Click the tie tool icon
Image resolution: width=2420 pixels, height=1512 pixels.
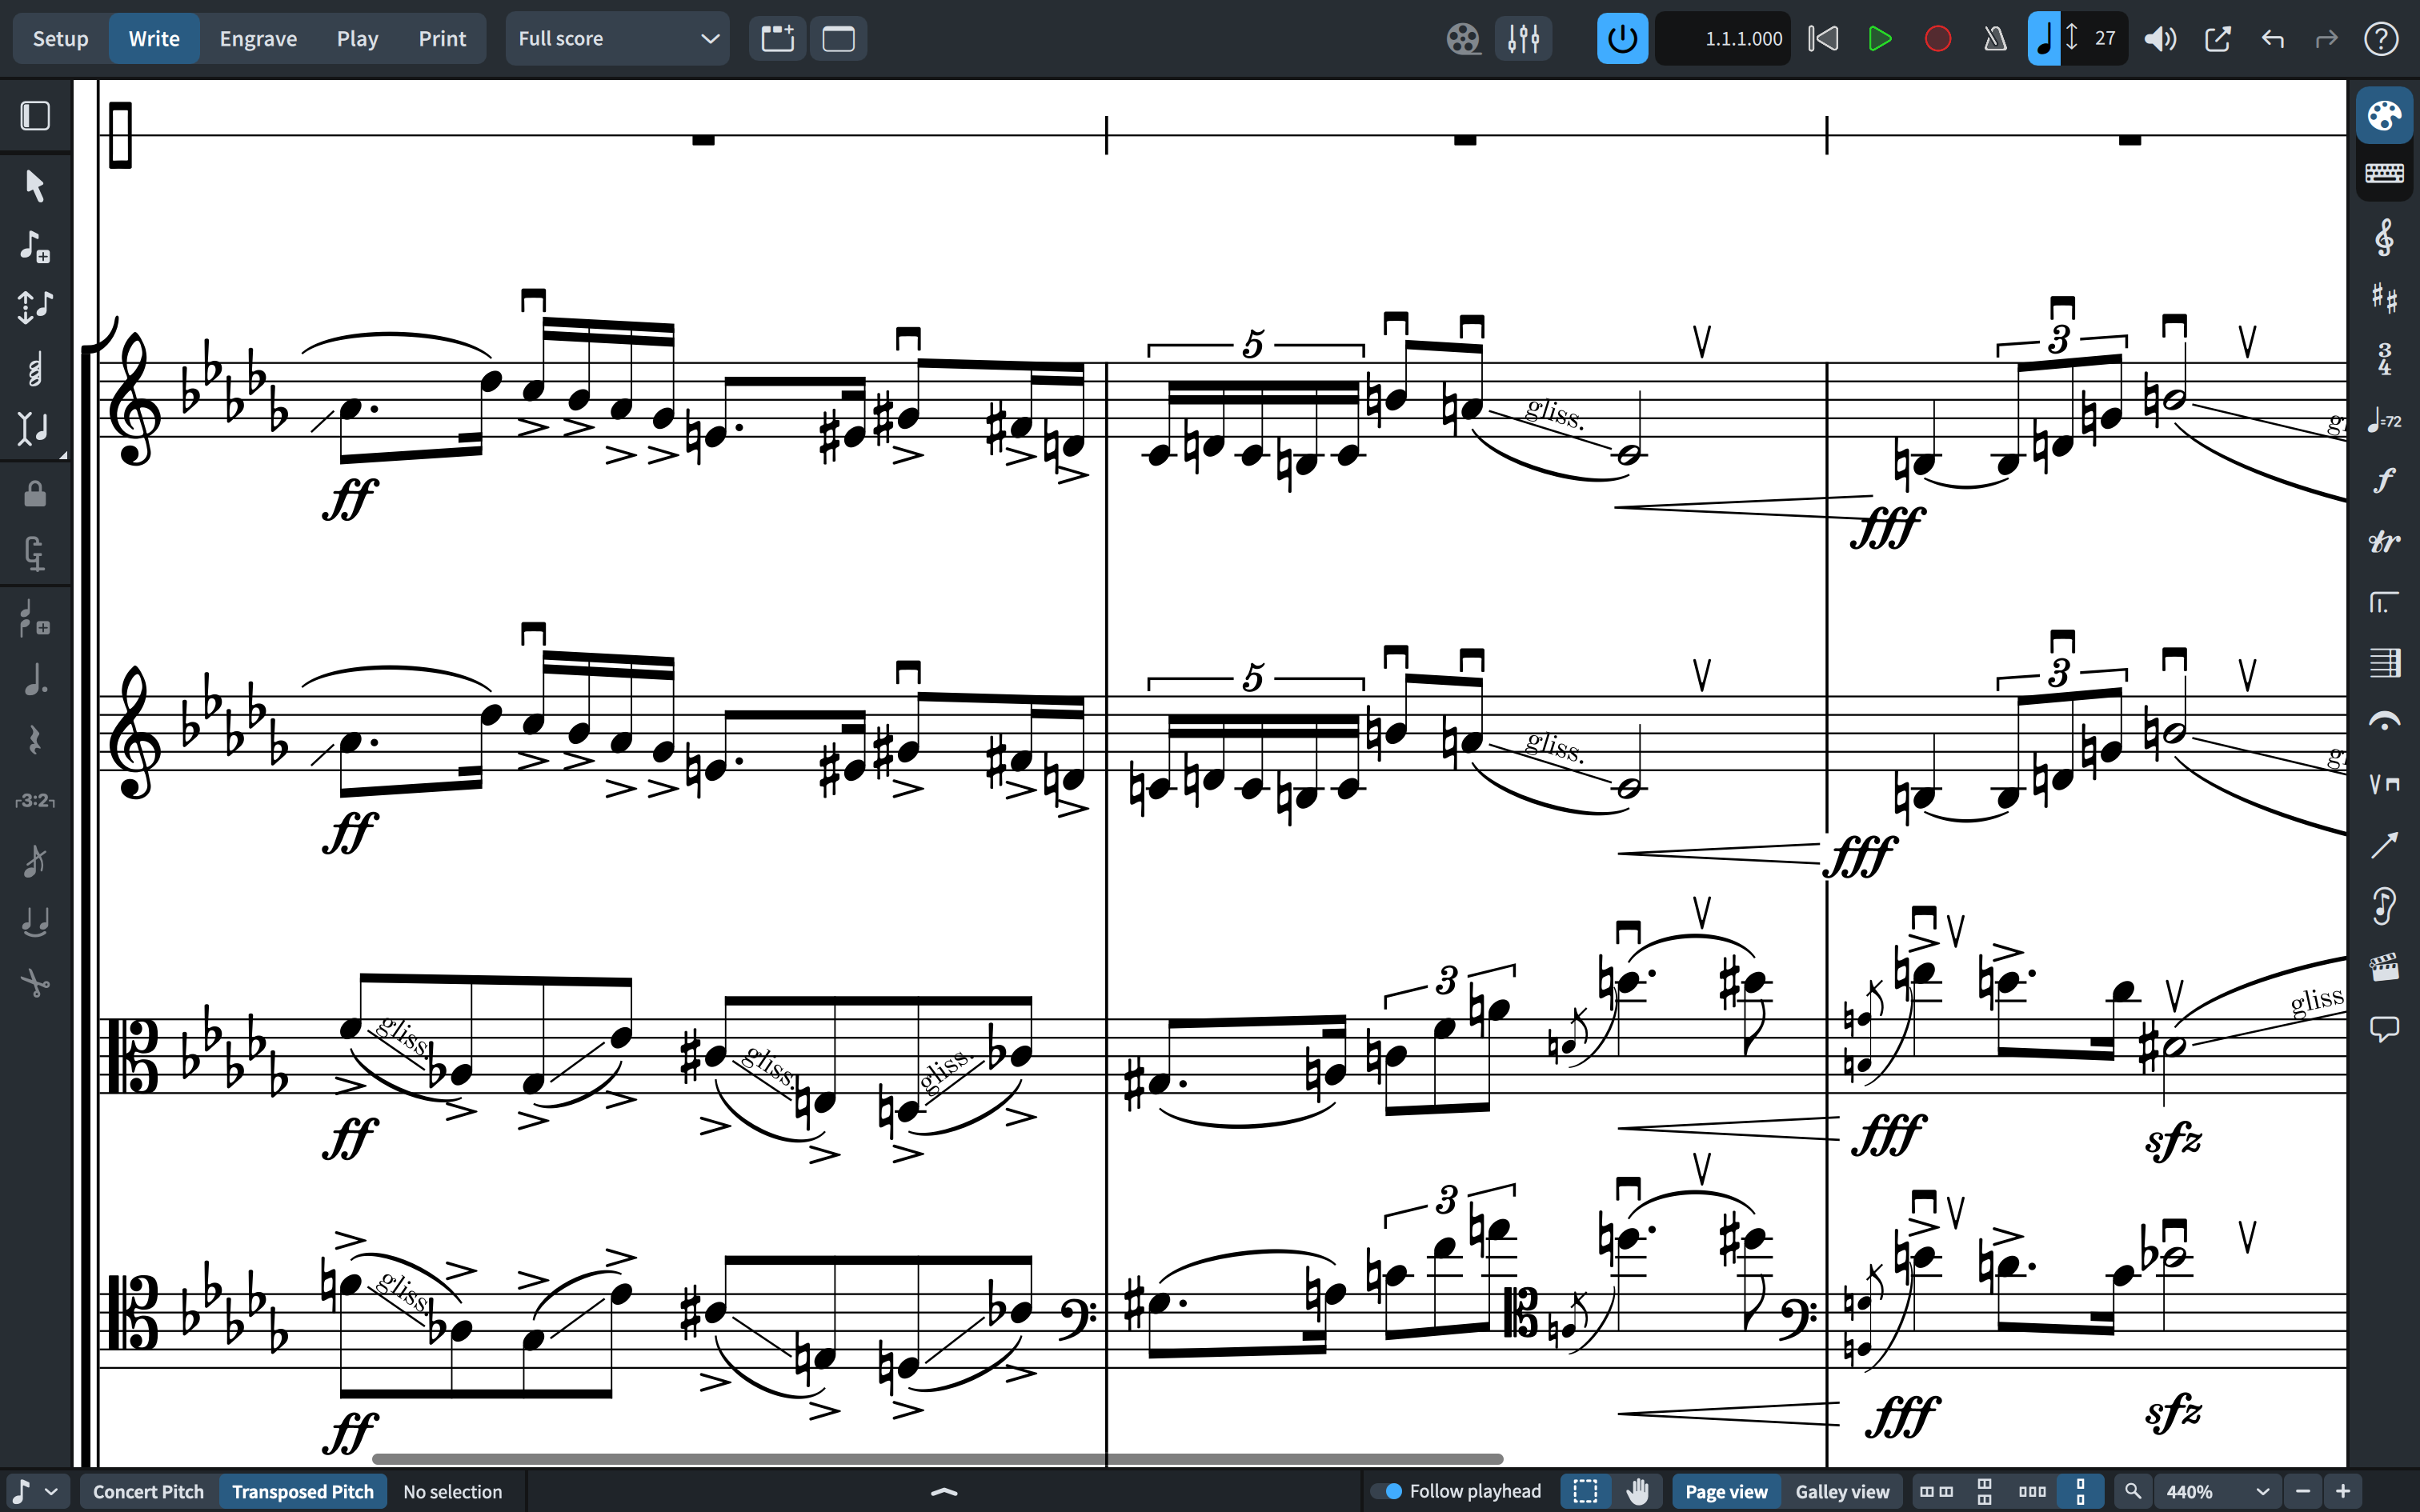click(35, 922)
